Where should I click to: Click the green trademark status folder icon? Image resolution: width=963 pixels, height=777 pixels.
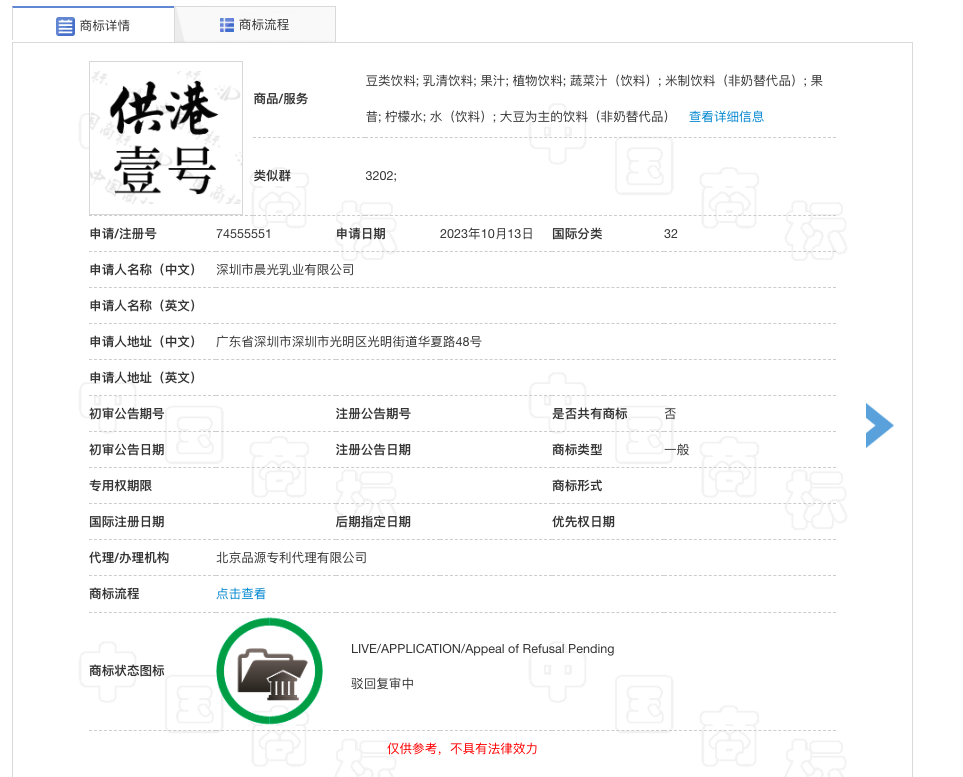(x=270, y=671)
